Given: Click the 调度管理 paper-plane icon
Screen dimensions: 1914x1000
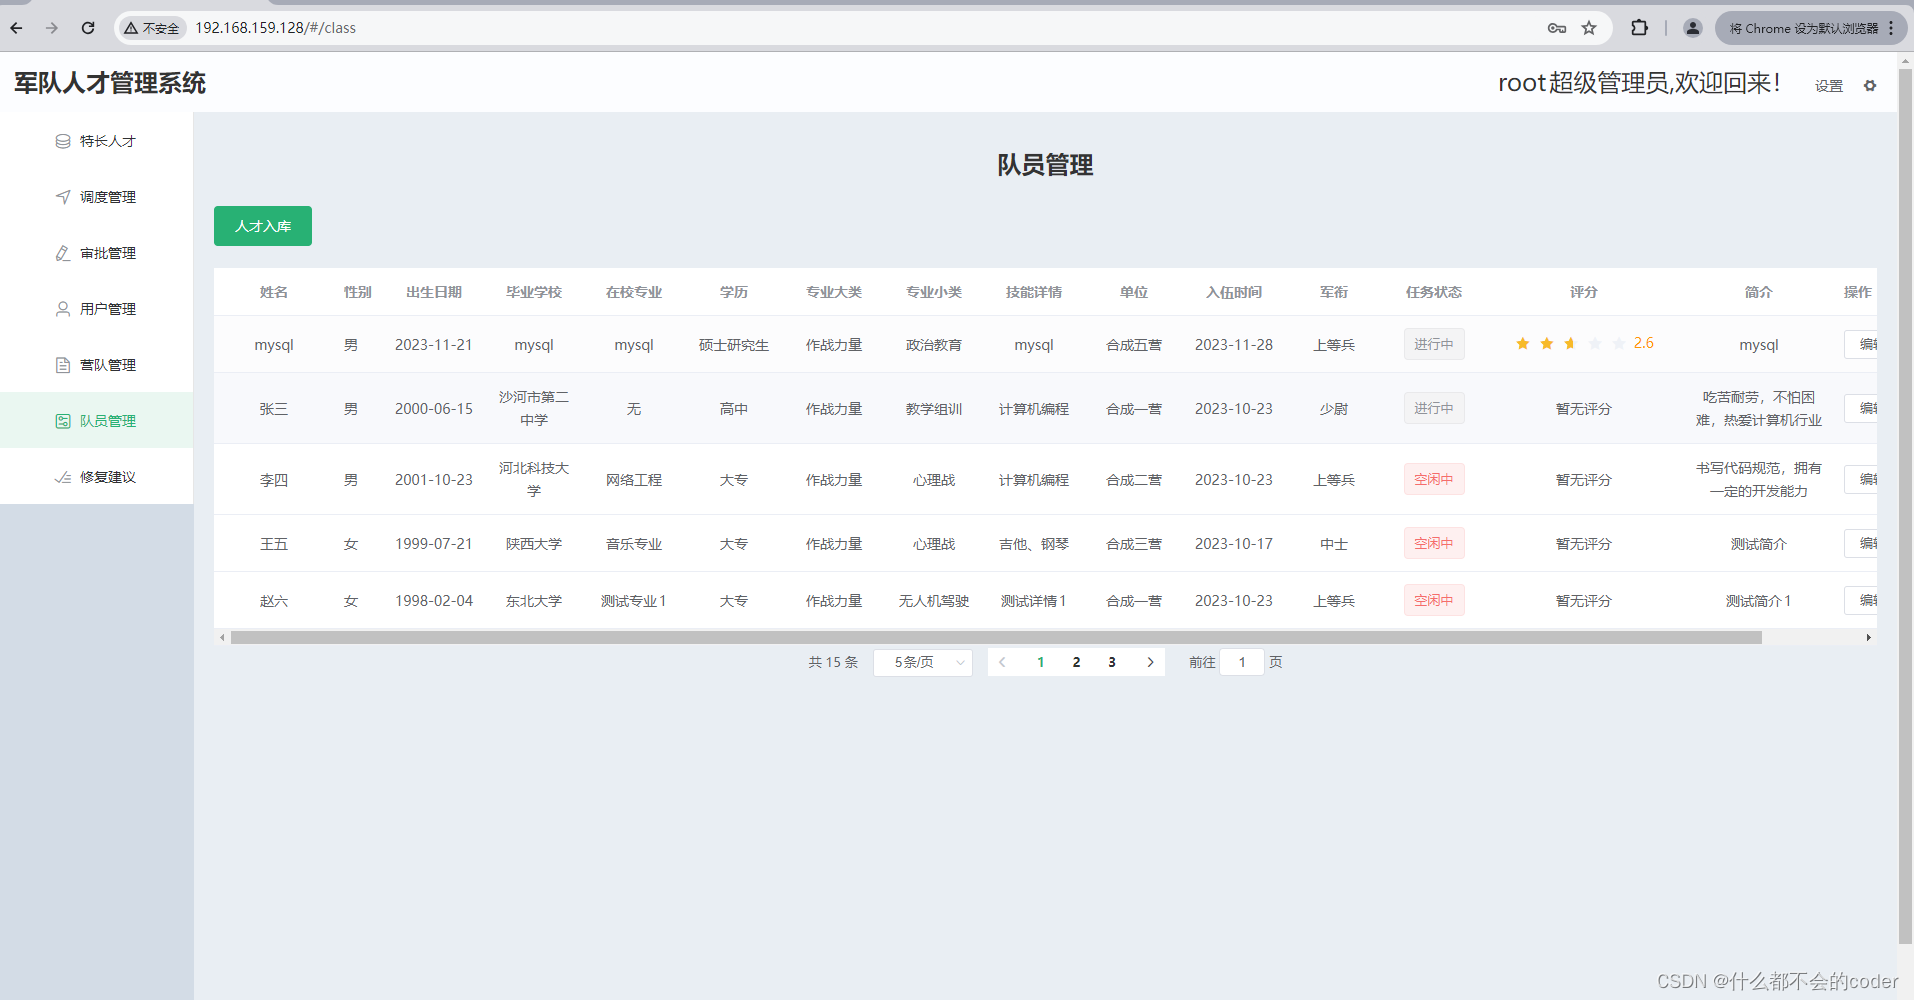Looking at the screenshot, I should pyautogui.click(x=63, y=197).
